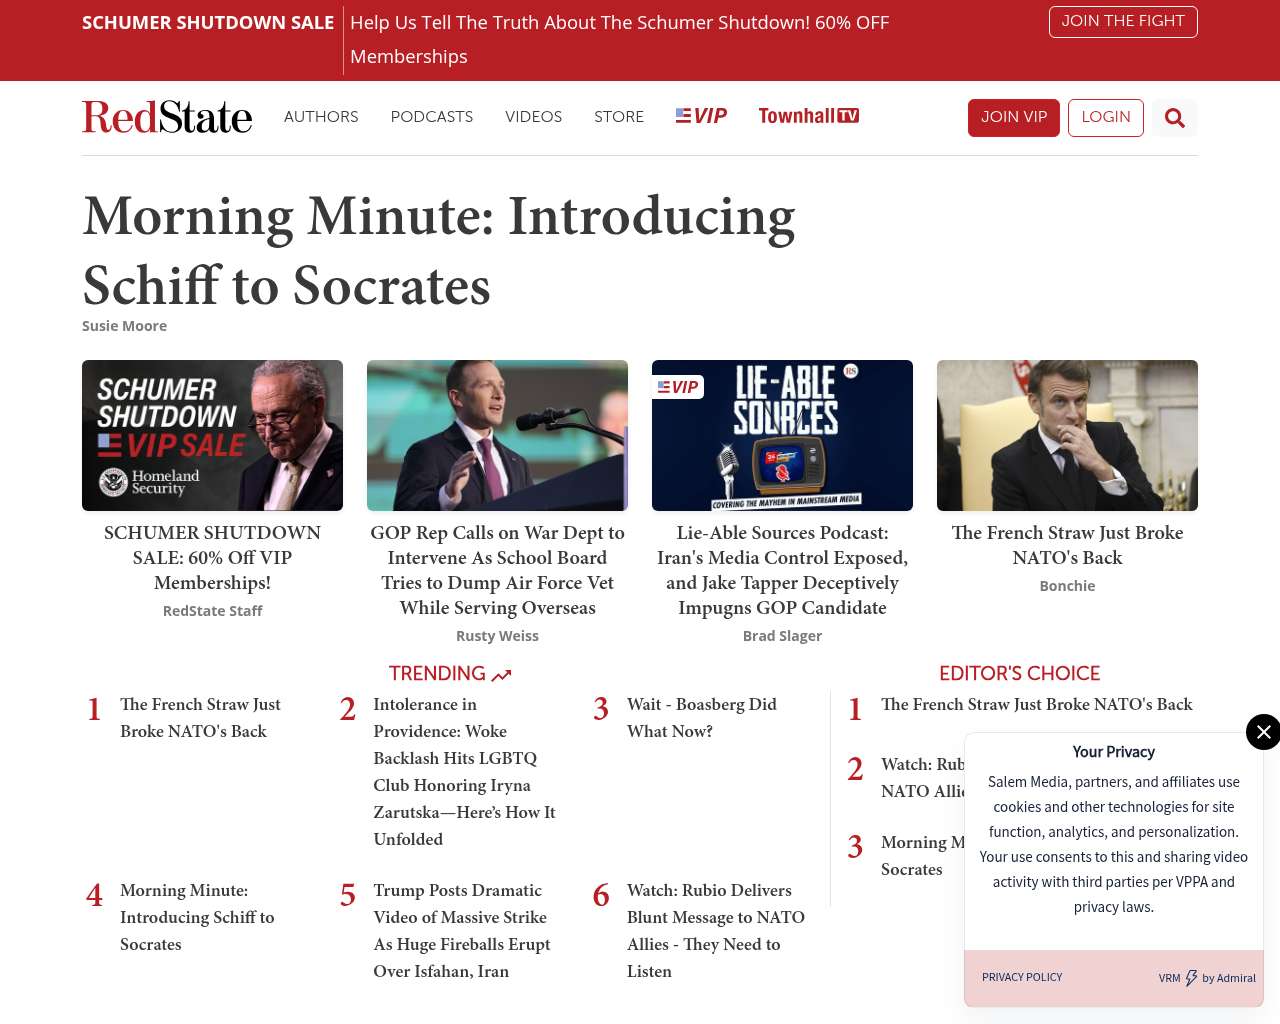Open trending Intolerance in Providence story
Image resolution: width=1280 pixels, height=1024 pixels.
[464, 772]
